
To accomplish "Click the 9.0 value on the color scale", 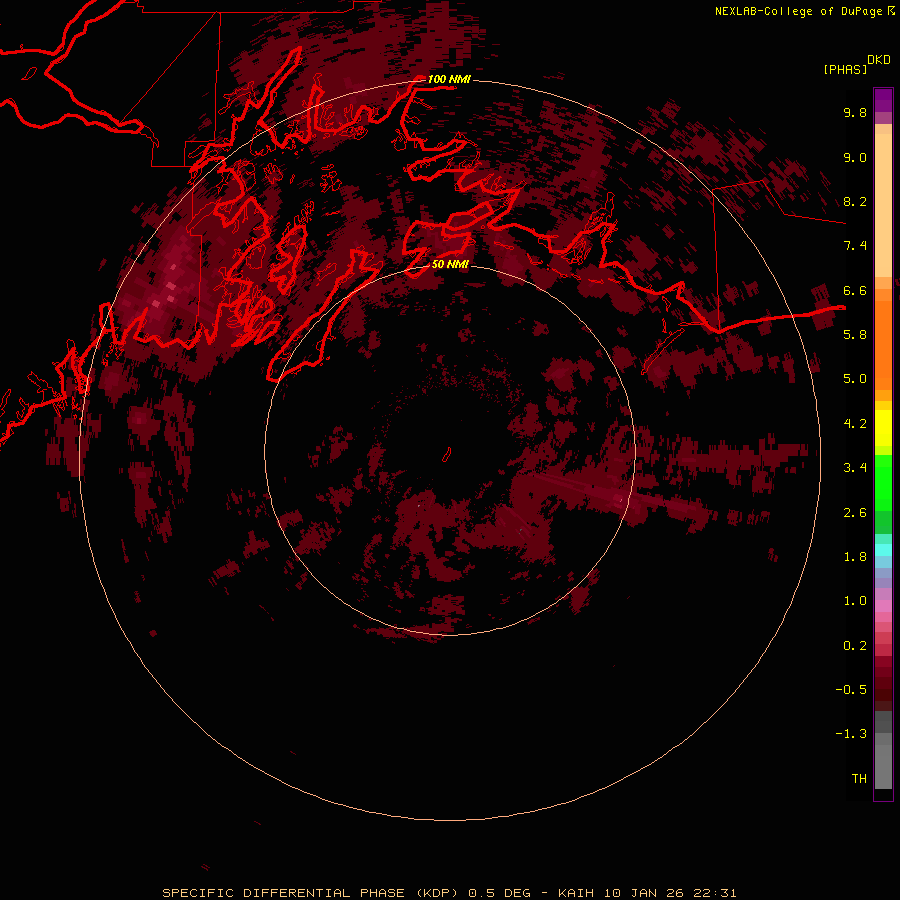I will [855, 157].
